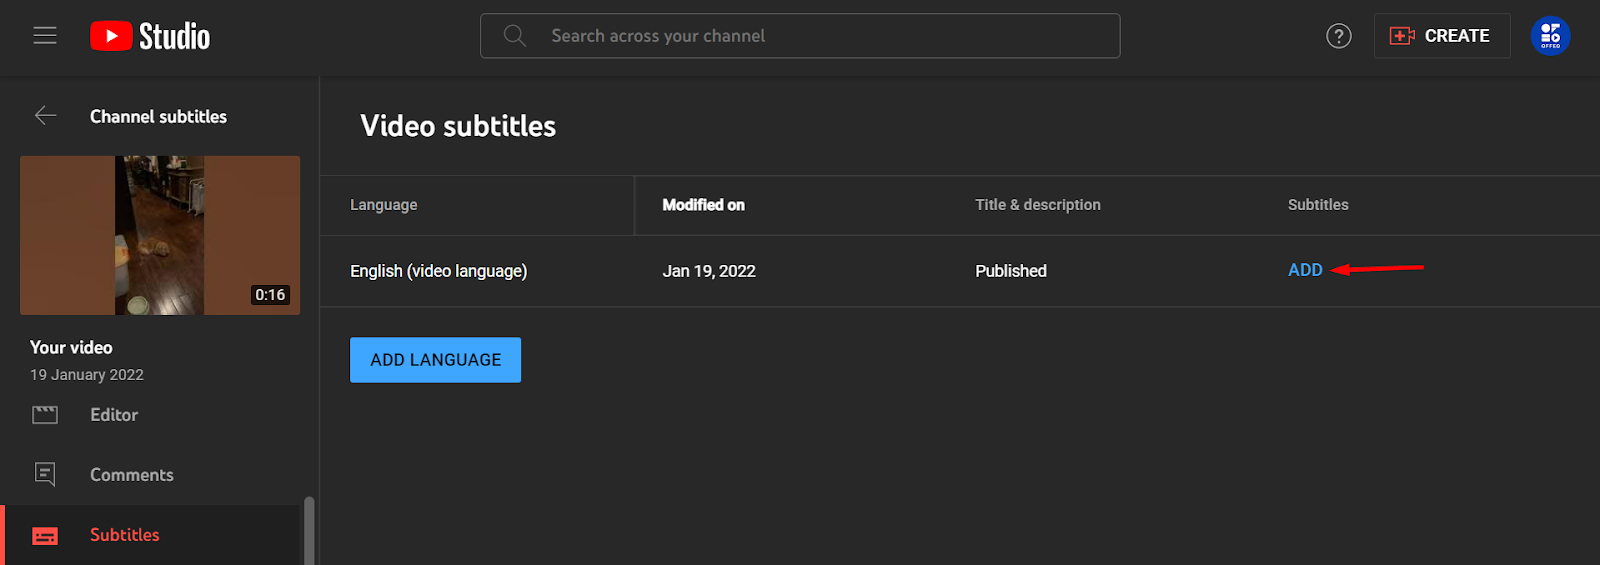The image size is (1600, 565).
Task: Open the video thumbnail preview
Action: pyautogui.click(x=160, y=235)
